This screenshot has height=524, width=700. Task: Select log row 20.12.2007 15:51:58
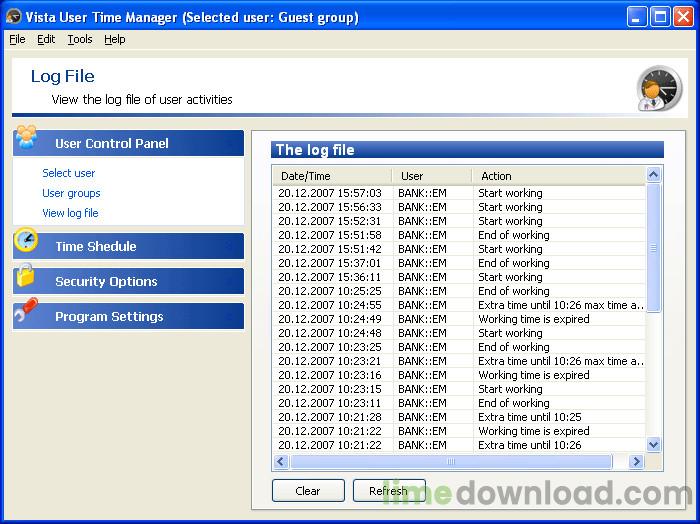tap(459, 235)
